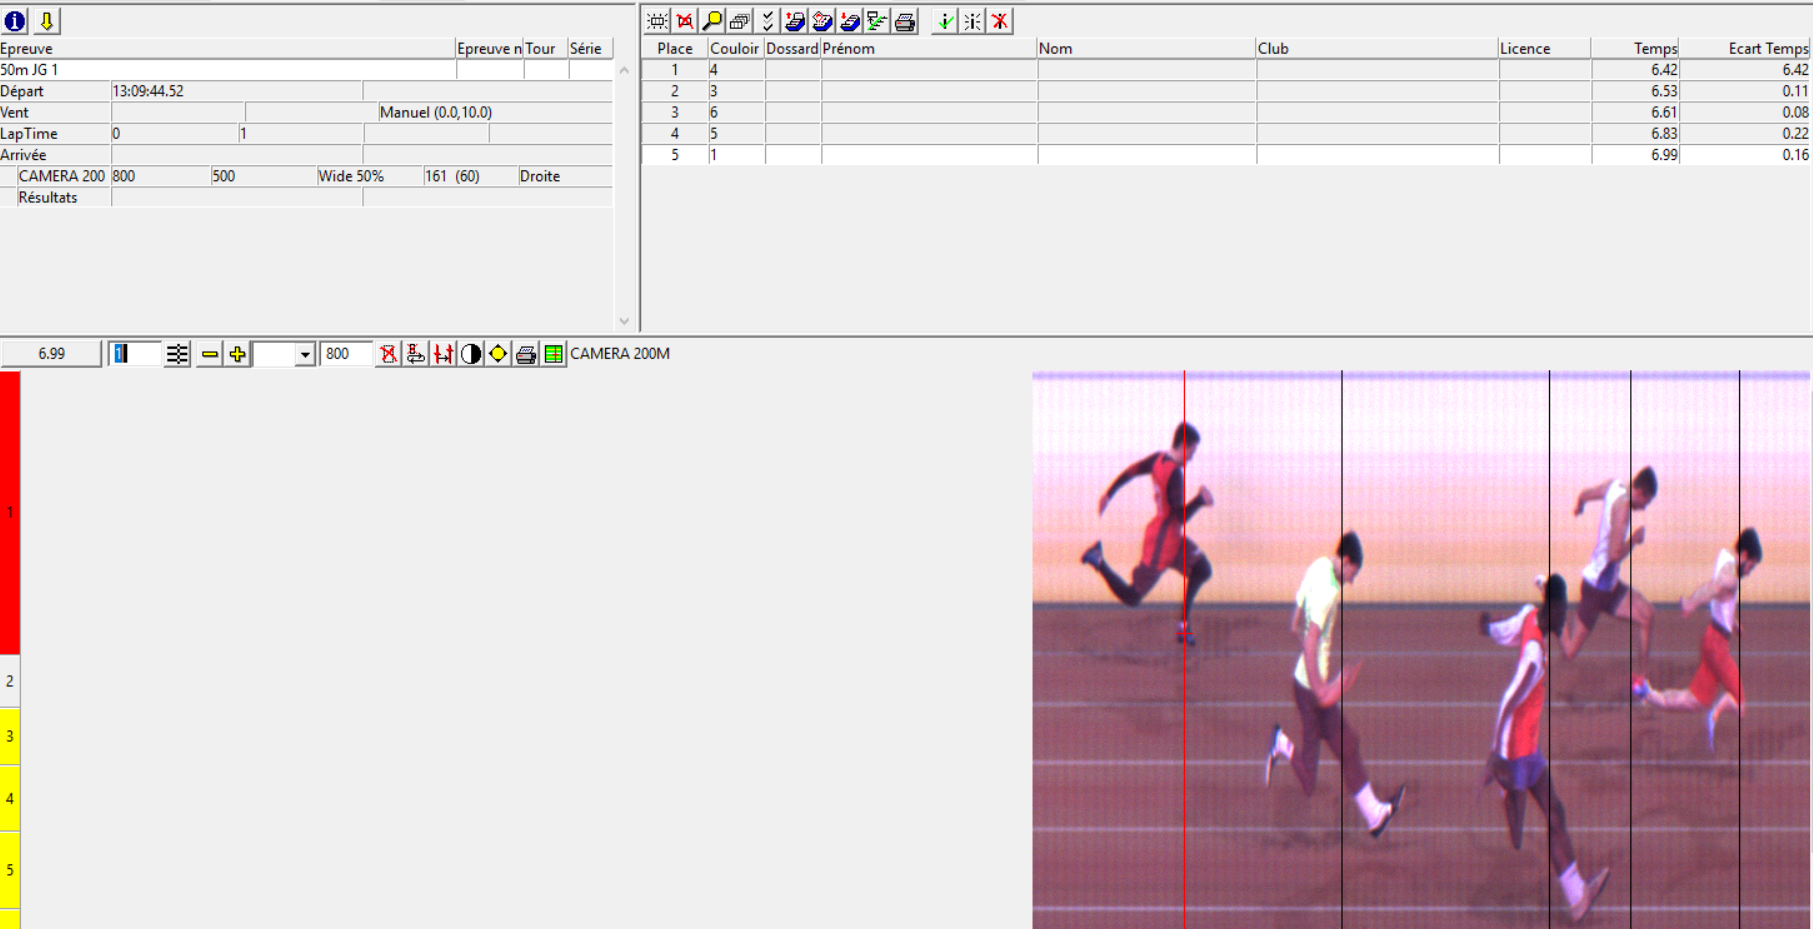Select result row with time 6.83

[1226, 133]
